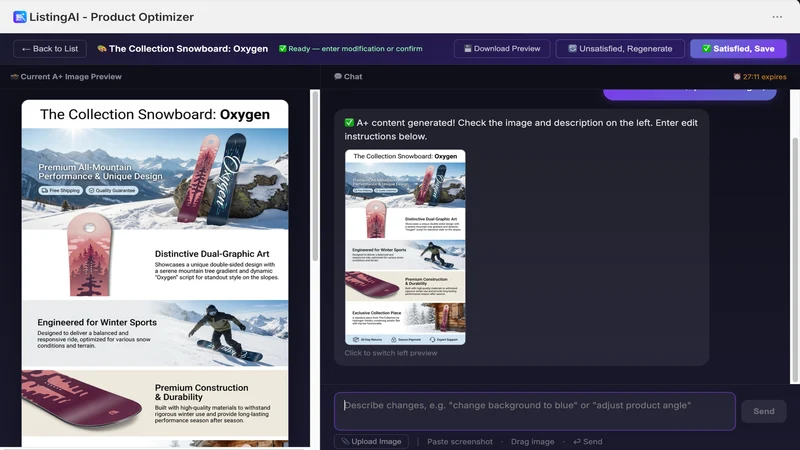Click the Chat panel header label

tap(353, 77)
